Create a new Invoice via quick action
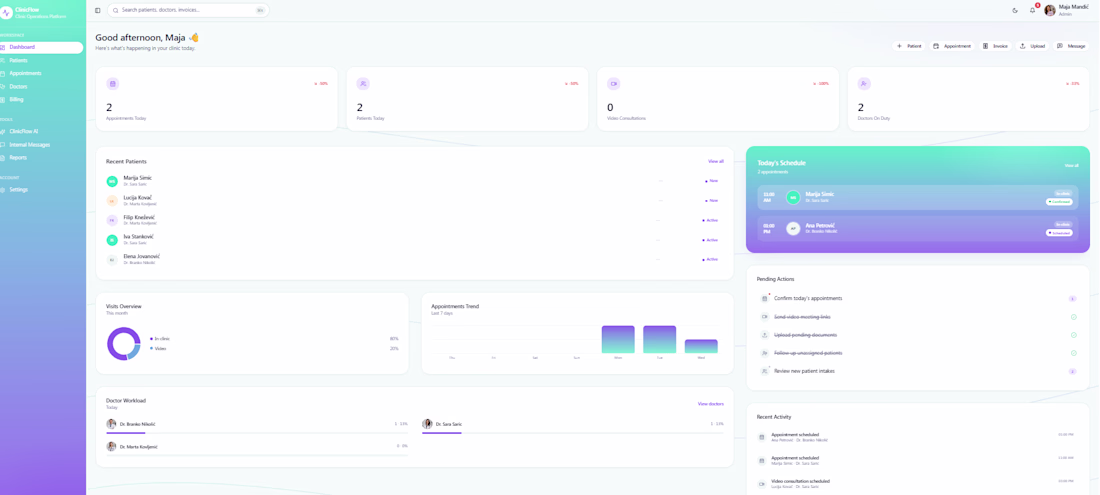The height and width of the screenshot is (495, 1100). (x=995, y=46)
